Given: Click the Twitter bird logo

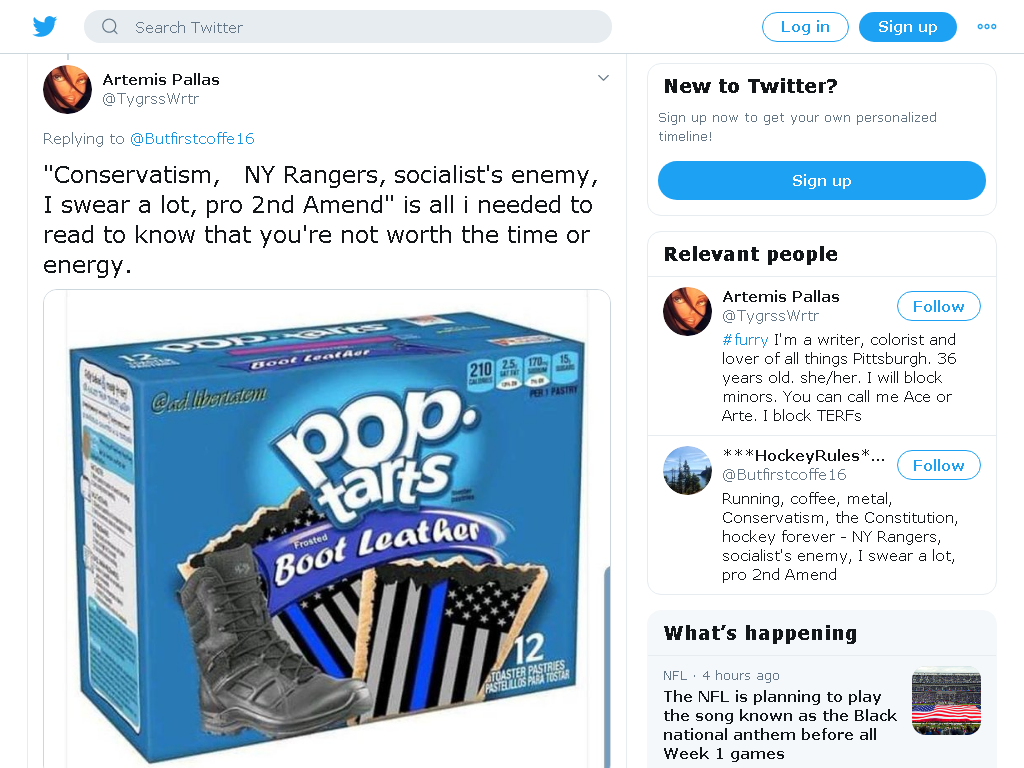Looking at the screenshot, I should pos(44,27).
